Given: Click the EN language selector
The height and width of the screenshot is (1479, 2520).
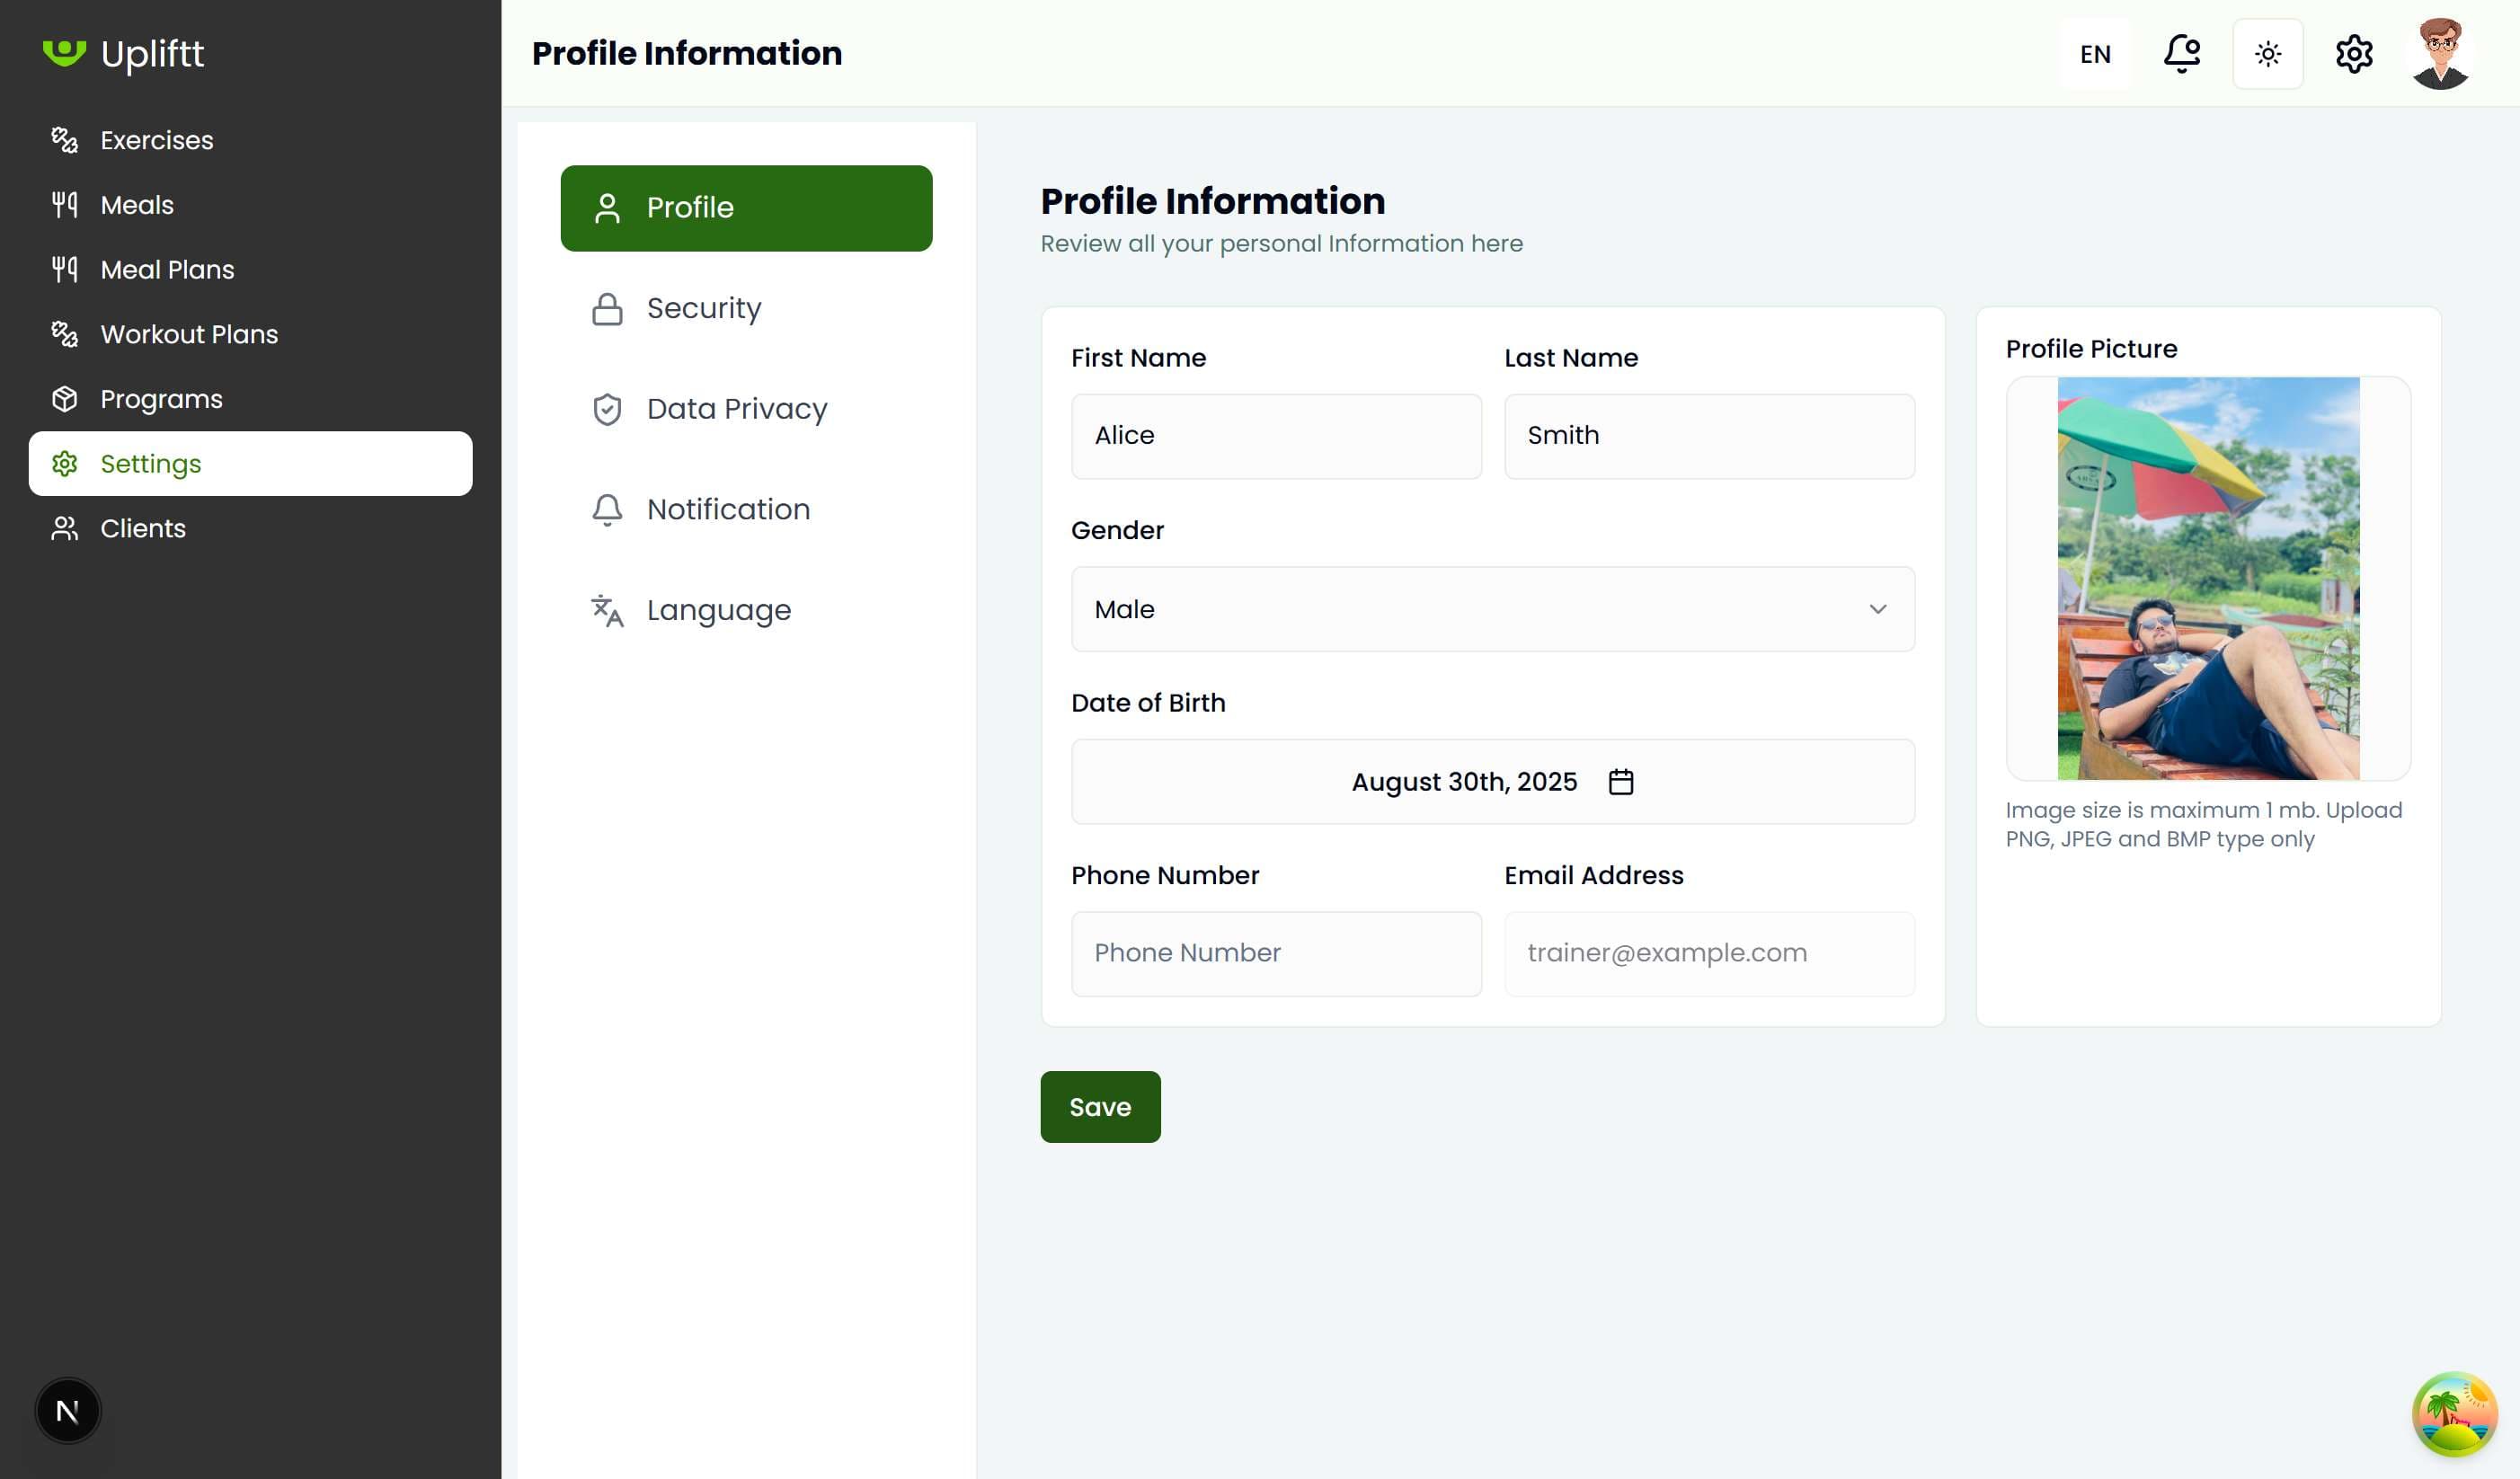Looking at the screenshot, I should pos(2094,53).
